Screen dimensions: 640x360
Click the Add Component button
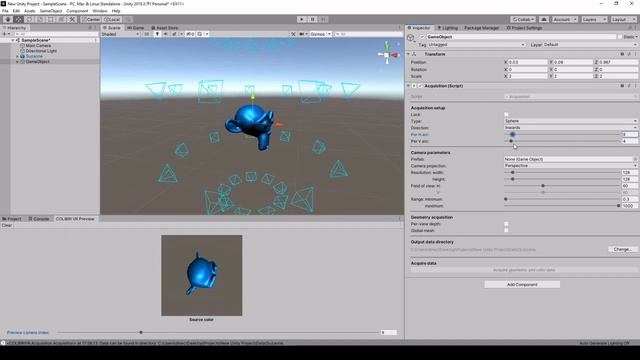tap(522, 284)
